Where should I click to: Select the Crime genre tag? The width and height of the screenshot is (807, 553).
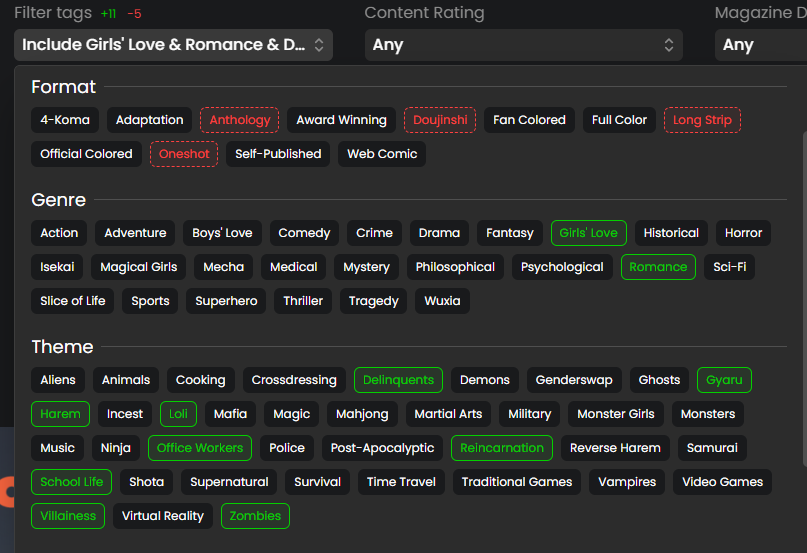coord(374,233)
